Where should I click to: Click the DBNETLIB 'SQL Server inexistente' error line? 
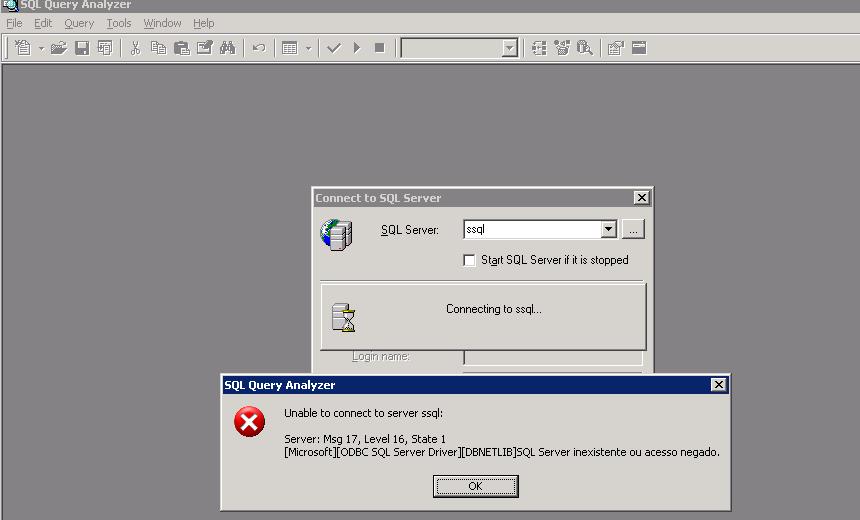(502, 452)
